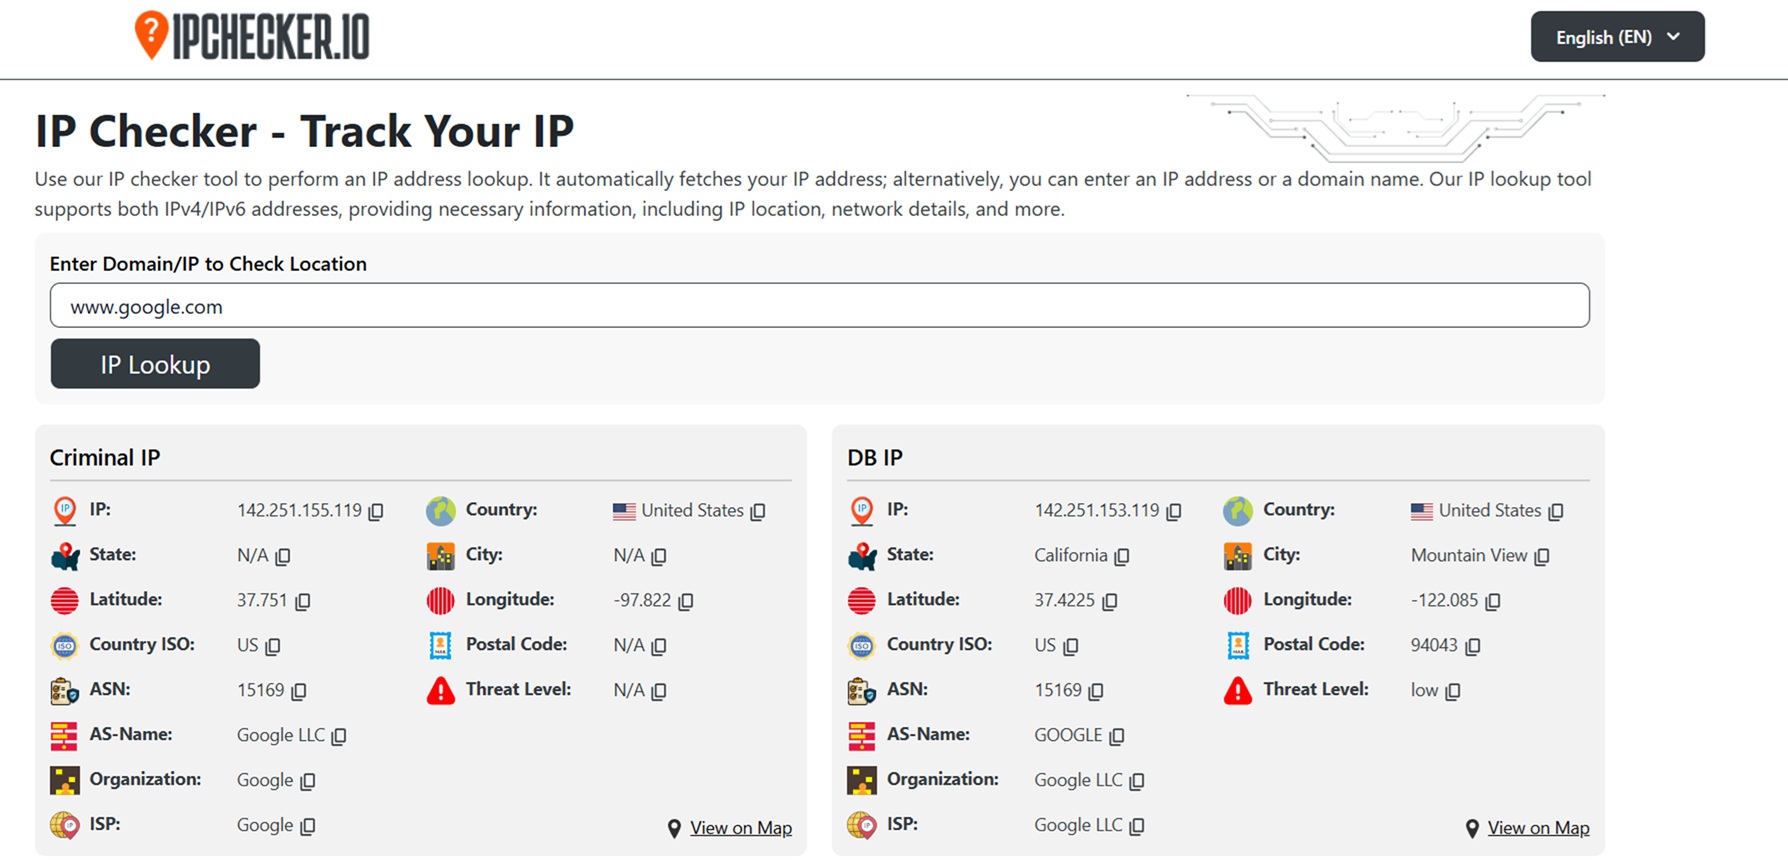Screen dimensions: 1788x860
Task: Copy the Criminal IP address 142.251.155.119
Action: click(x=376, y=512)
